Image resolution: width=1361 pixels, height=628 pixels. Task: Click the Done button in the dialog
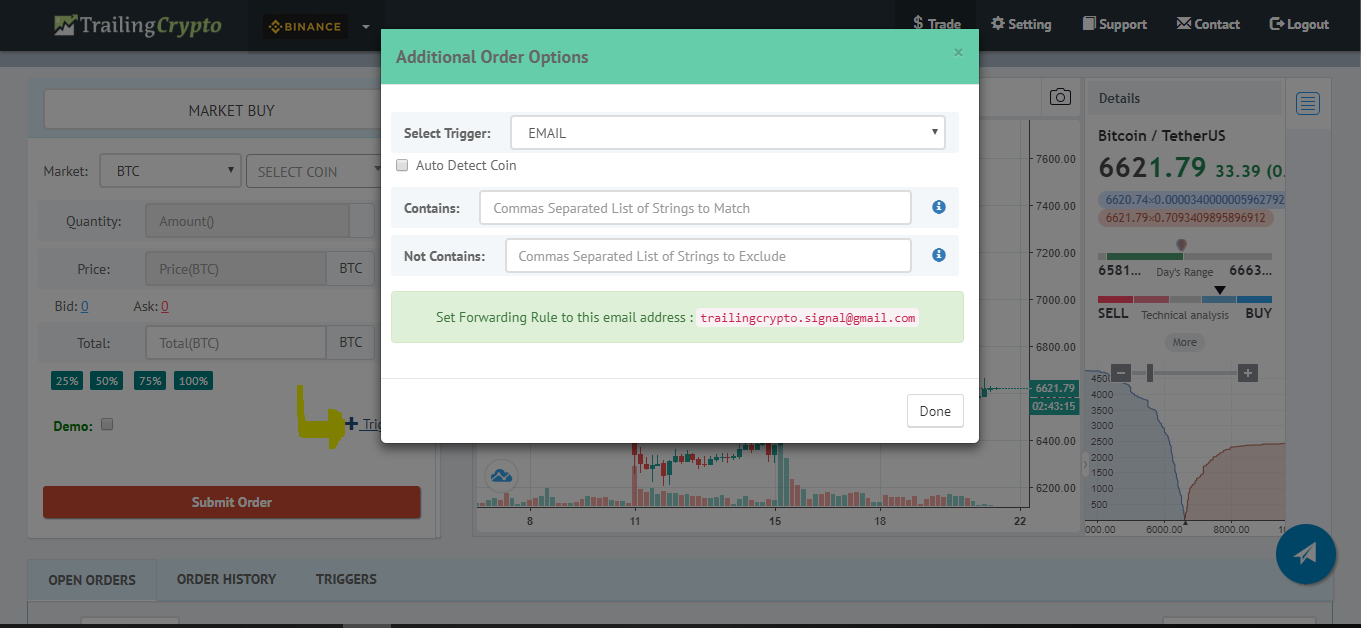tap(935, 411)
